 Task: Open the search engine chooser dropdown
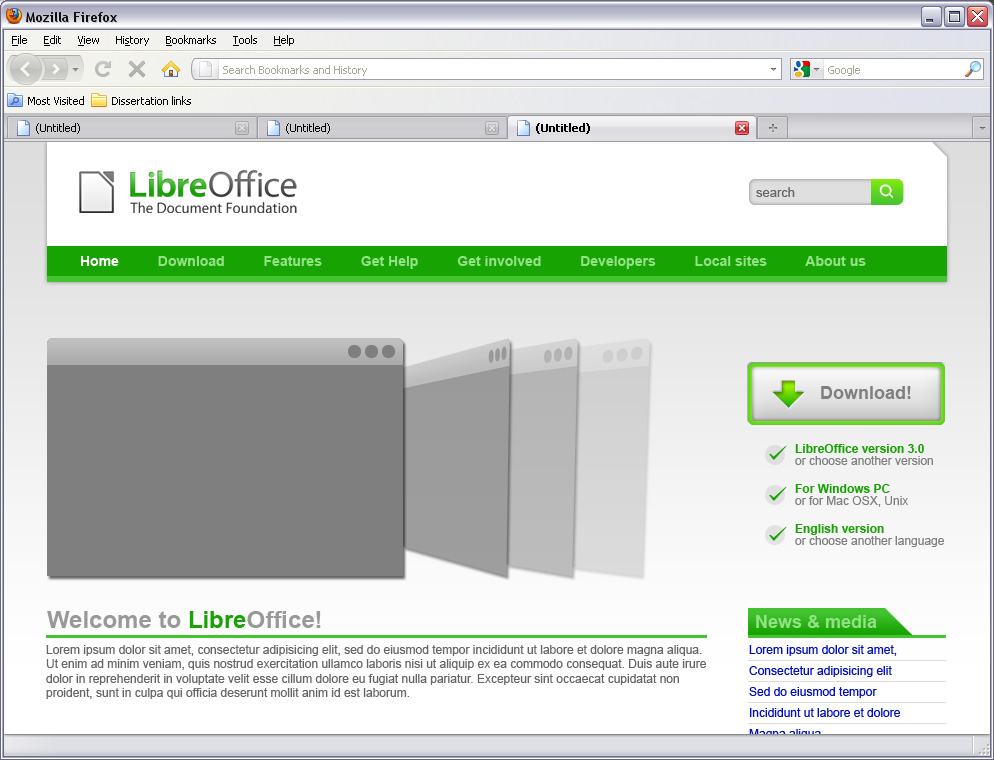coord(816,69)
